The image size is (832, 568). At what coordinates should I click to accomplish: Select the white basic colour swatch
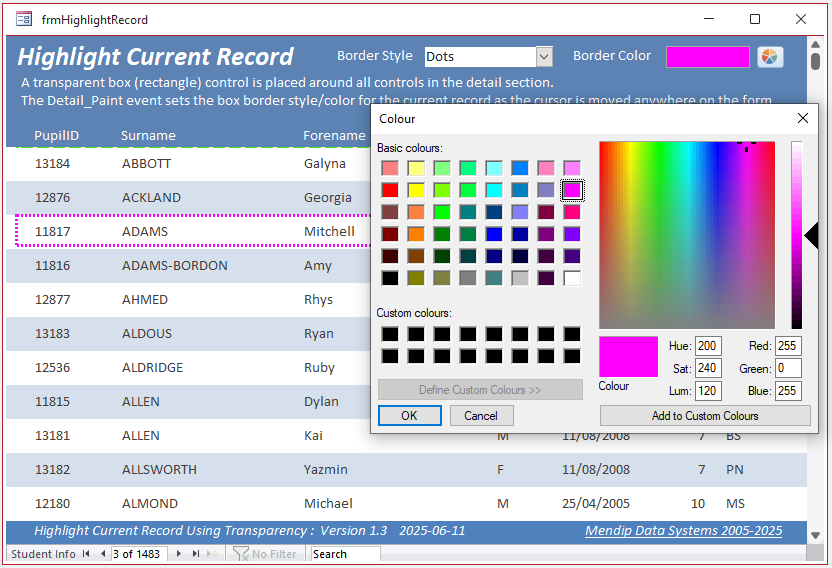[x=572, y=278]
